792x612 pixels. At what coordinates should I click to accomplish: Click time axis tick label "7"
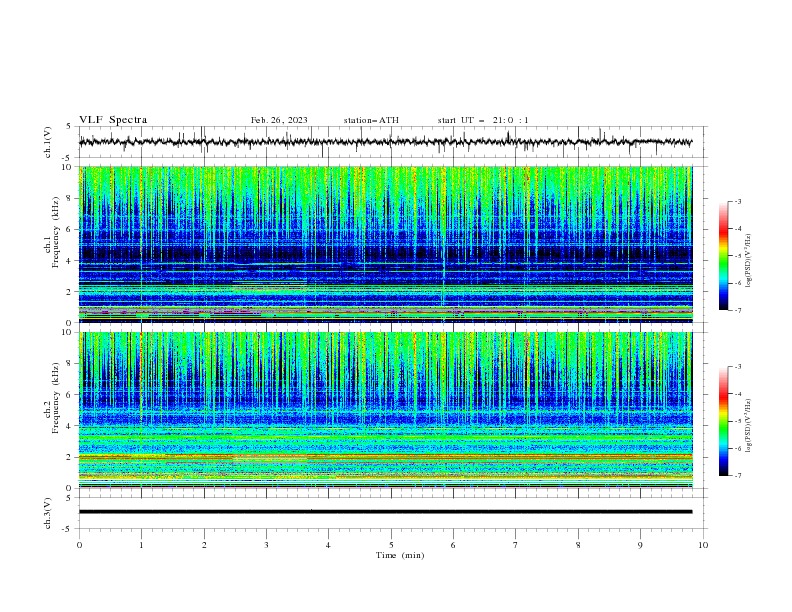tap(516, 545)
